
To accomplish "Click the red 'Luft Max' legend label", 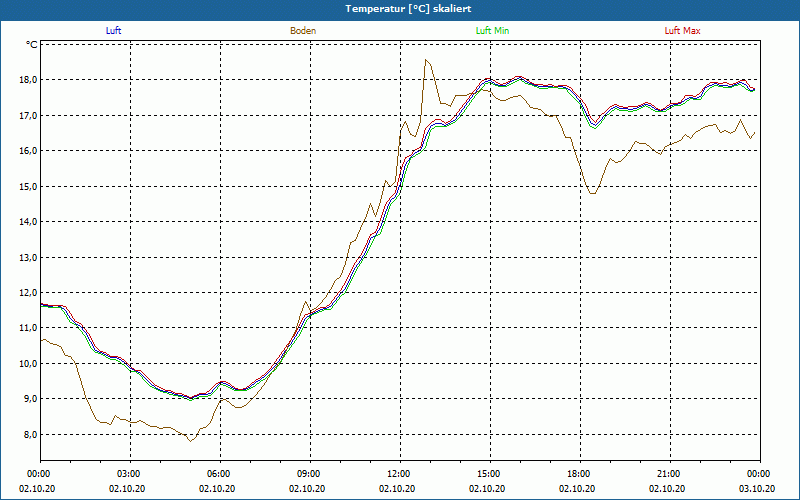I will click(682, 31).
